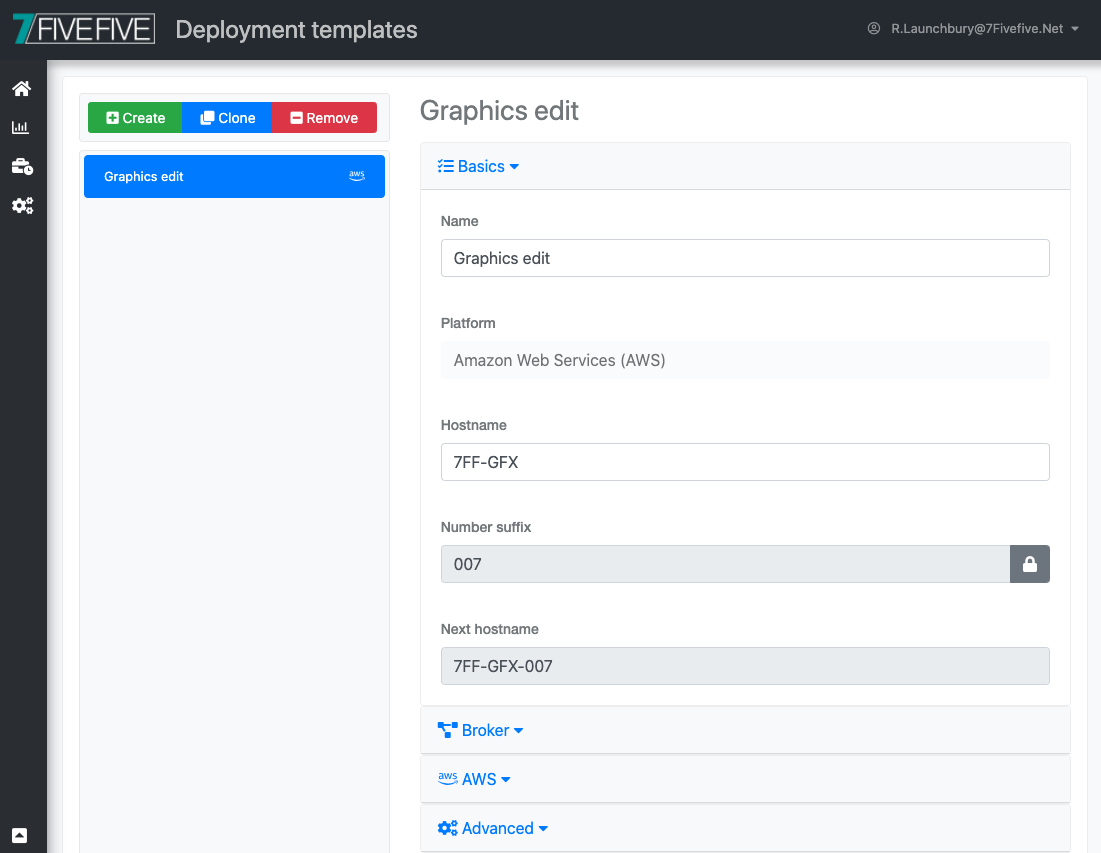Viewport: 1101px width, 853px height.
Task: Click the Basics section list icon
Action: click(446, 166)
